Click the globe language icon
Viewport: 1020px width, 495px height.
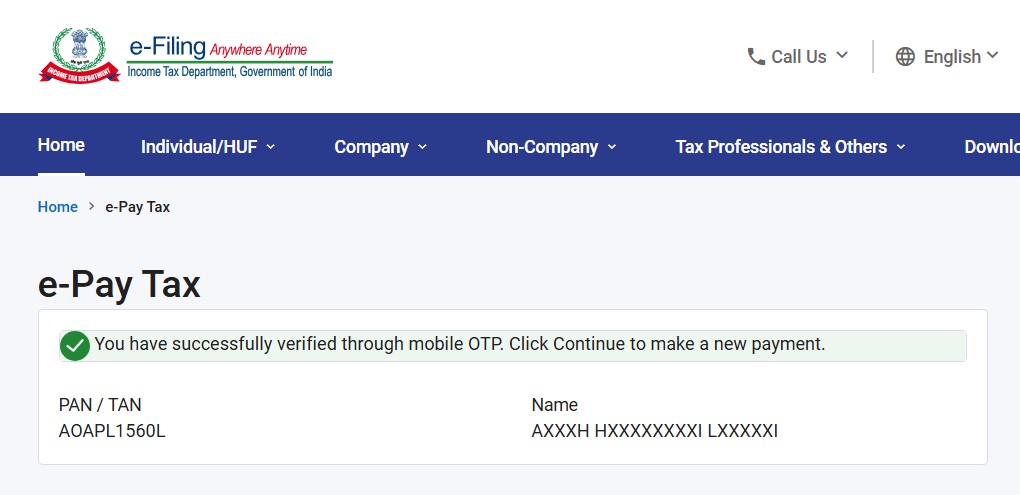[905, 57]
